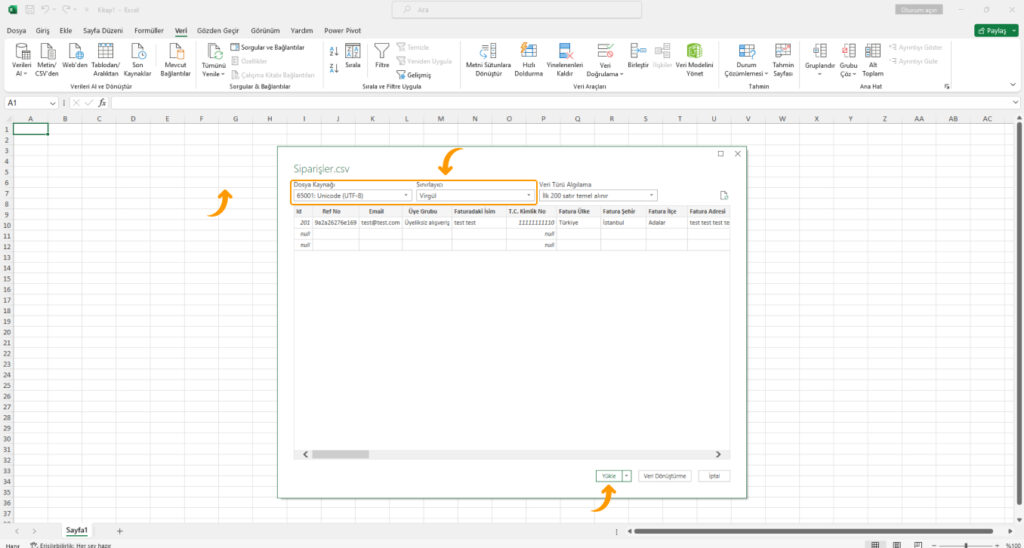Open the Sırala sort dialog
Viewport: 1024px width, 548px height.
[353, 56]
